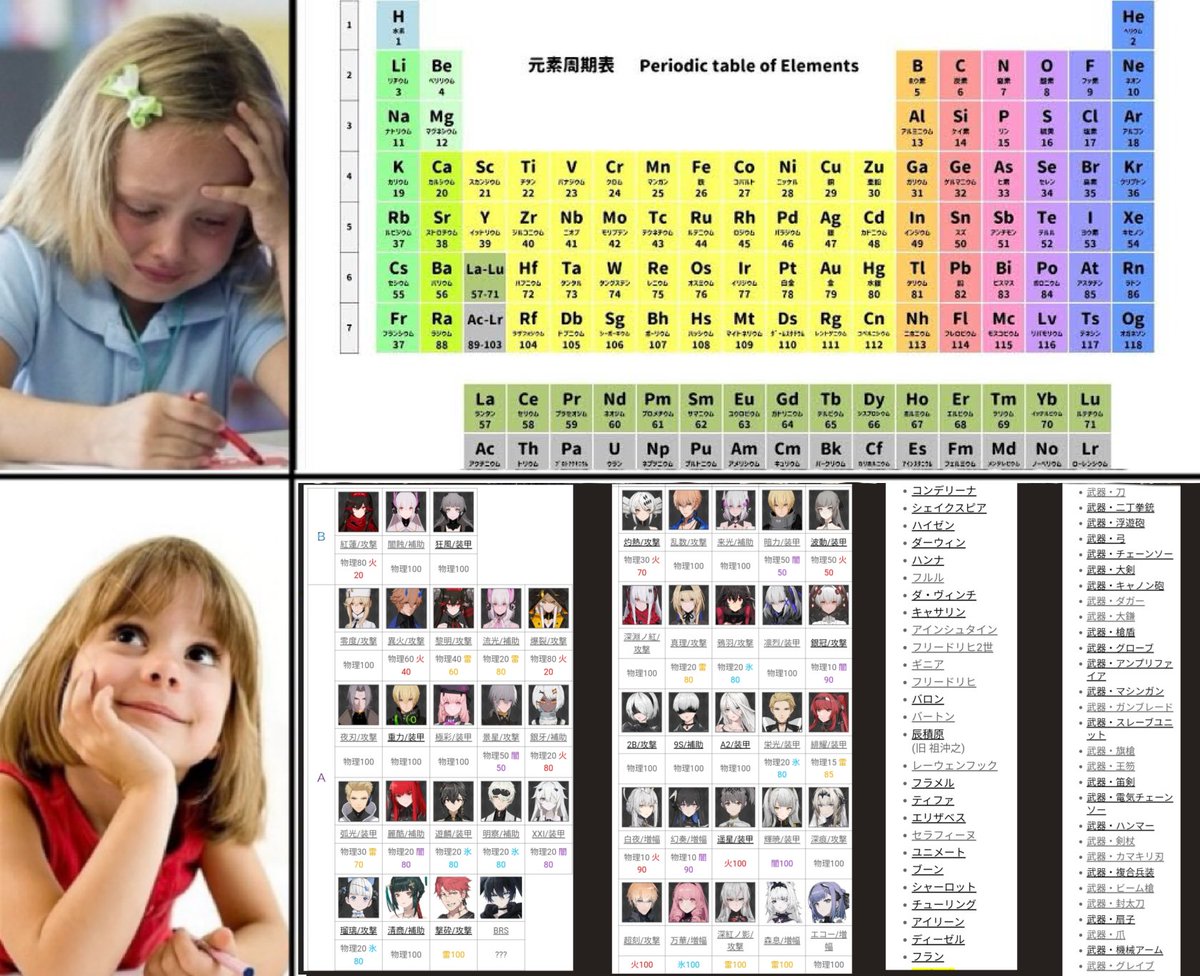Click the 武器・マシンガン link
Image resolution: width=1200 pixels, height=976 pixels.
coord(1125,691)
